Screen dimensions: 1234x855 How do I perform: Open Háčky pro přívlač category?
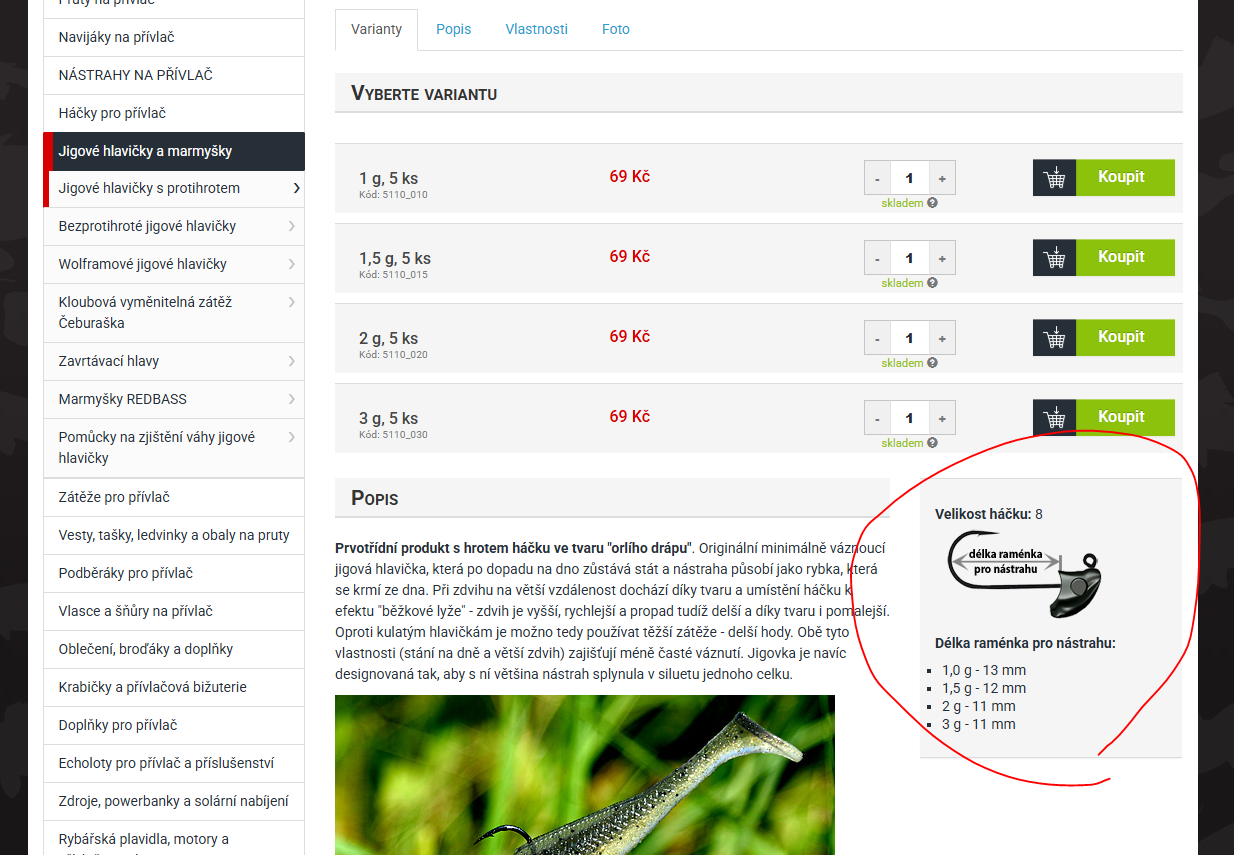click(x=174, y=113)
